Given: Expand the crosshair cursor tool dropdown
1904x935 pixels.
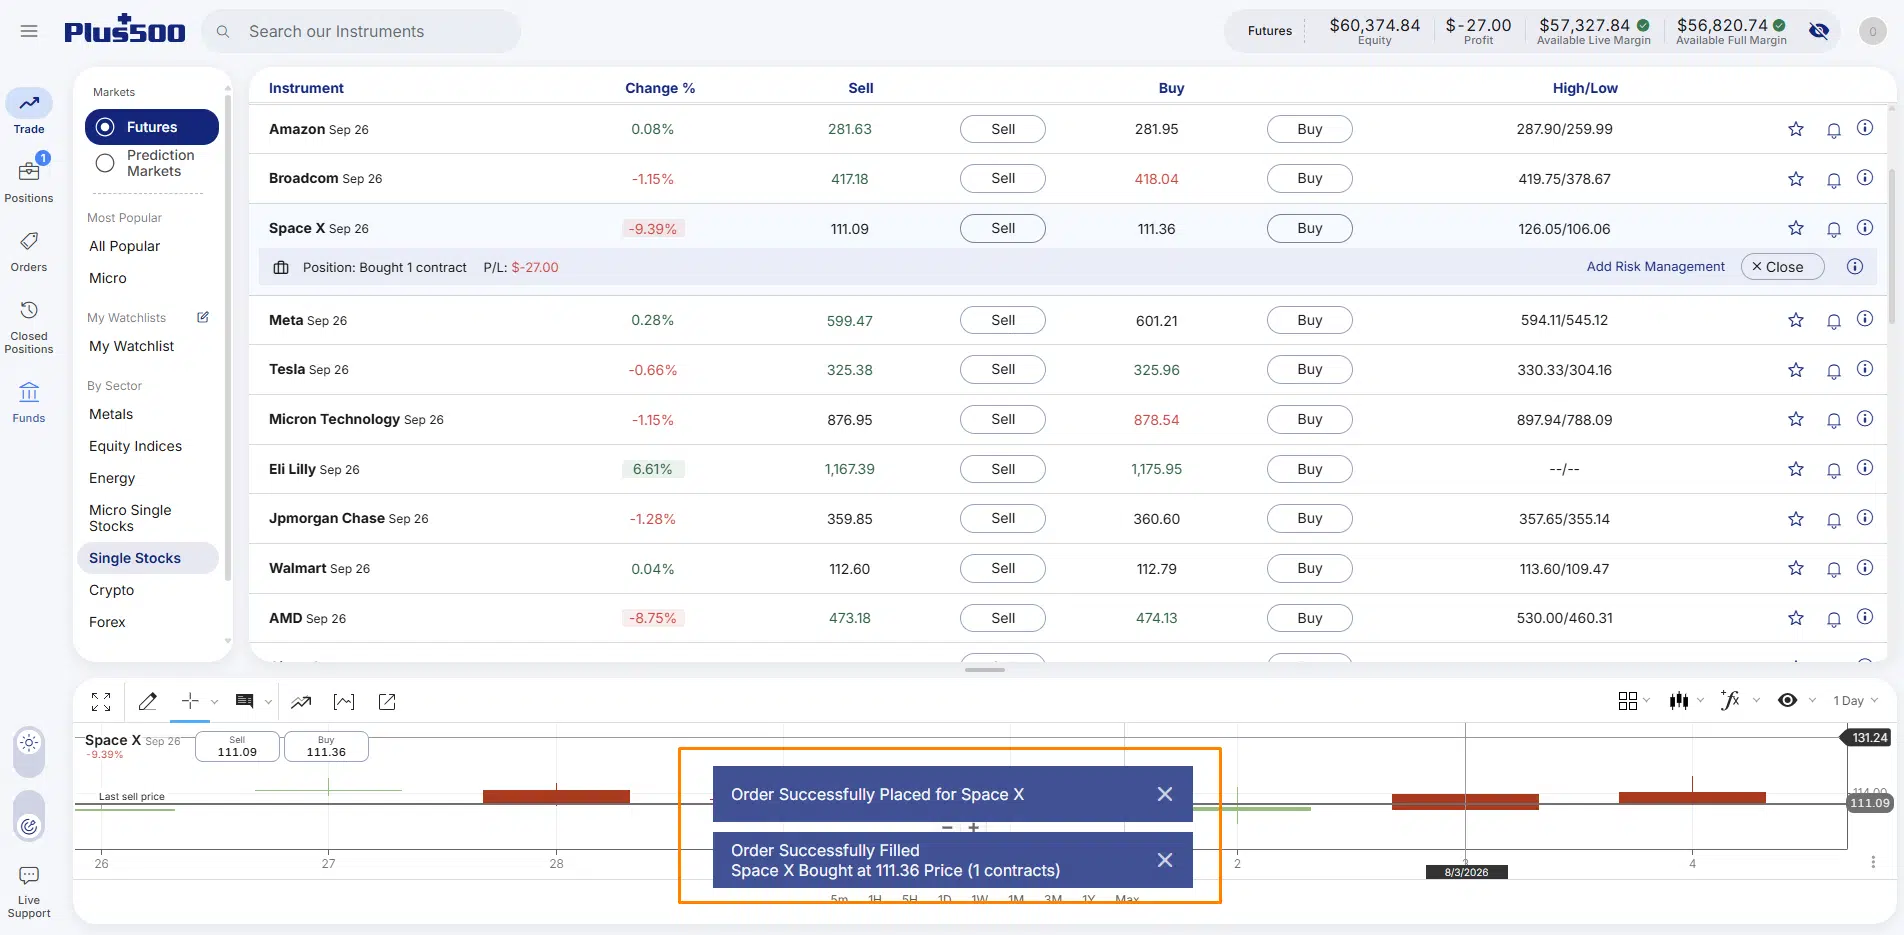Looking at the screenshot, I should point(214,702).
